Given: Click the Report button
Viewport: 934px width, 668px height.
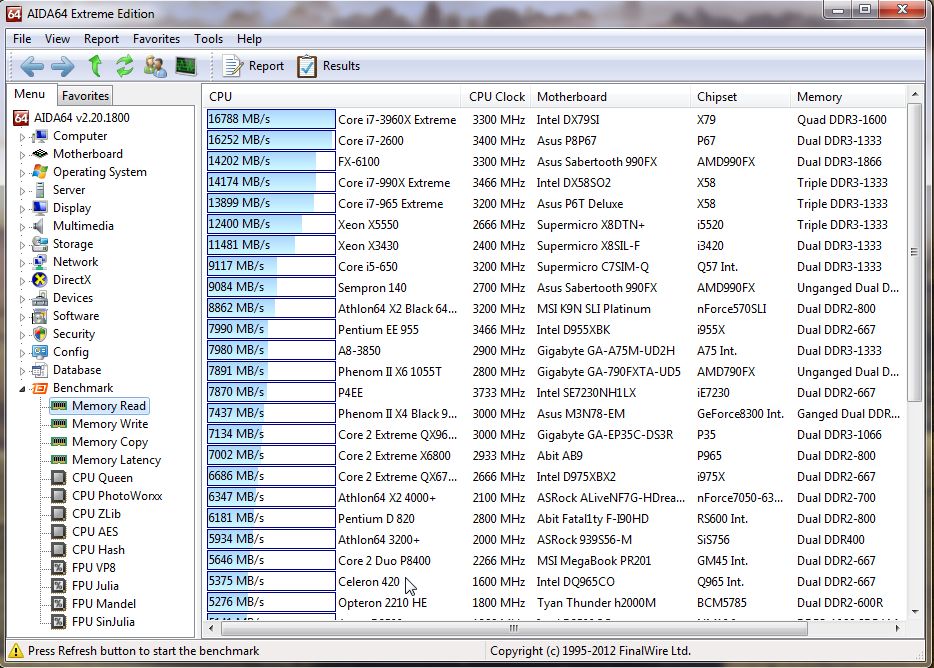Looking at the screenshot, I should (x=254, y=66).
